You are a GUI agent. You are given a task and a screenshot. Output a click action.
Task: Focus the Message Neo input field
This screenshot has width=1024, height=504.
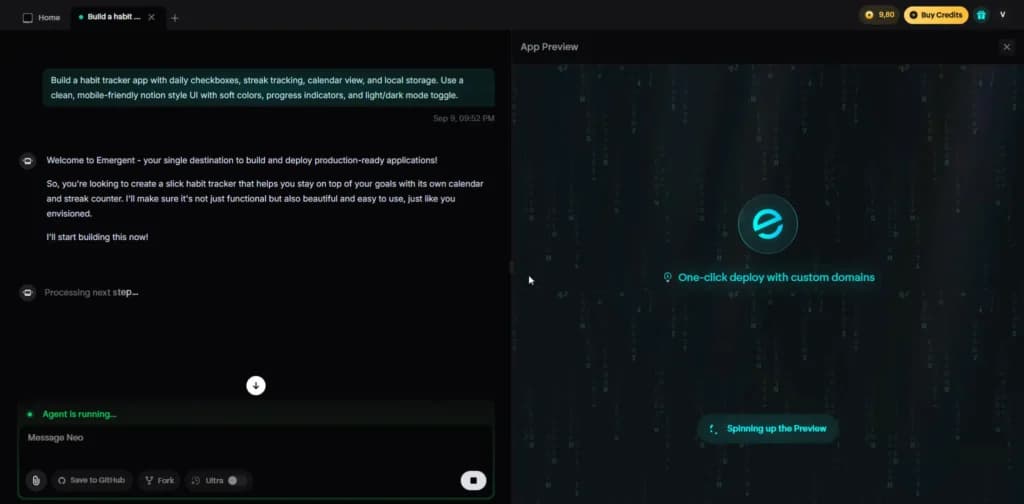[x=256, y=446]
